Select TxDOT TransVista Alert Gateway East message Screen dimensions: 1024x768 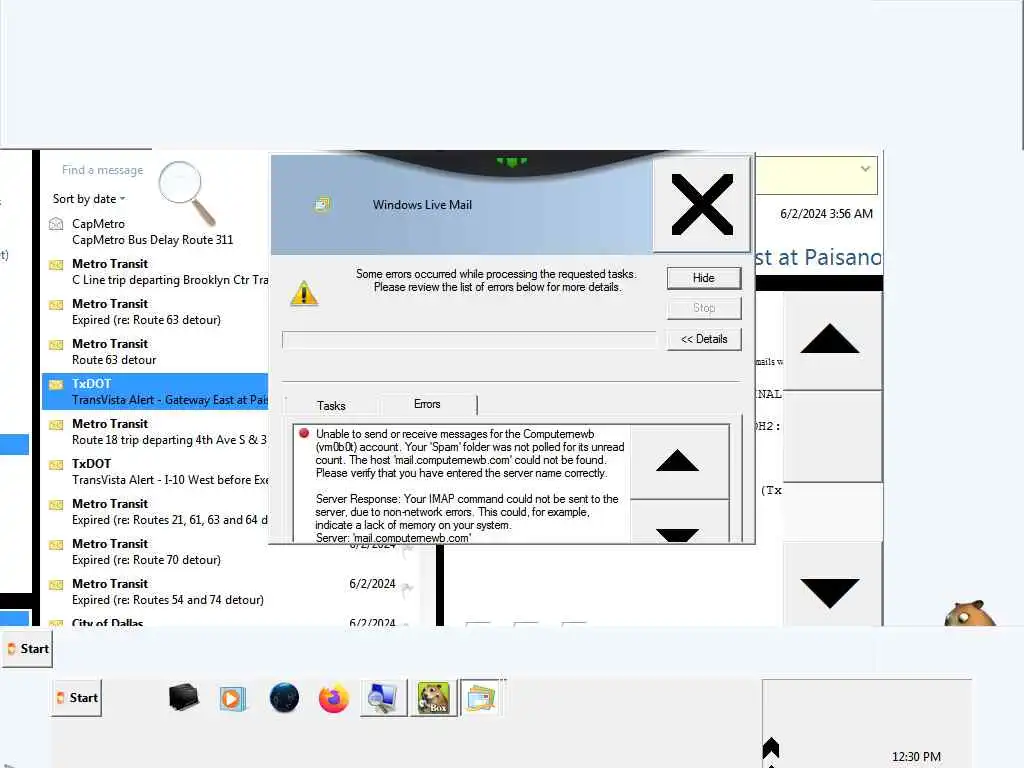tap(155, 391)
